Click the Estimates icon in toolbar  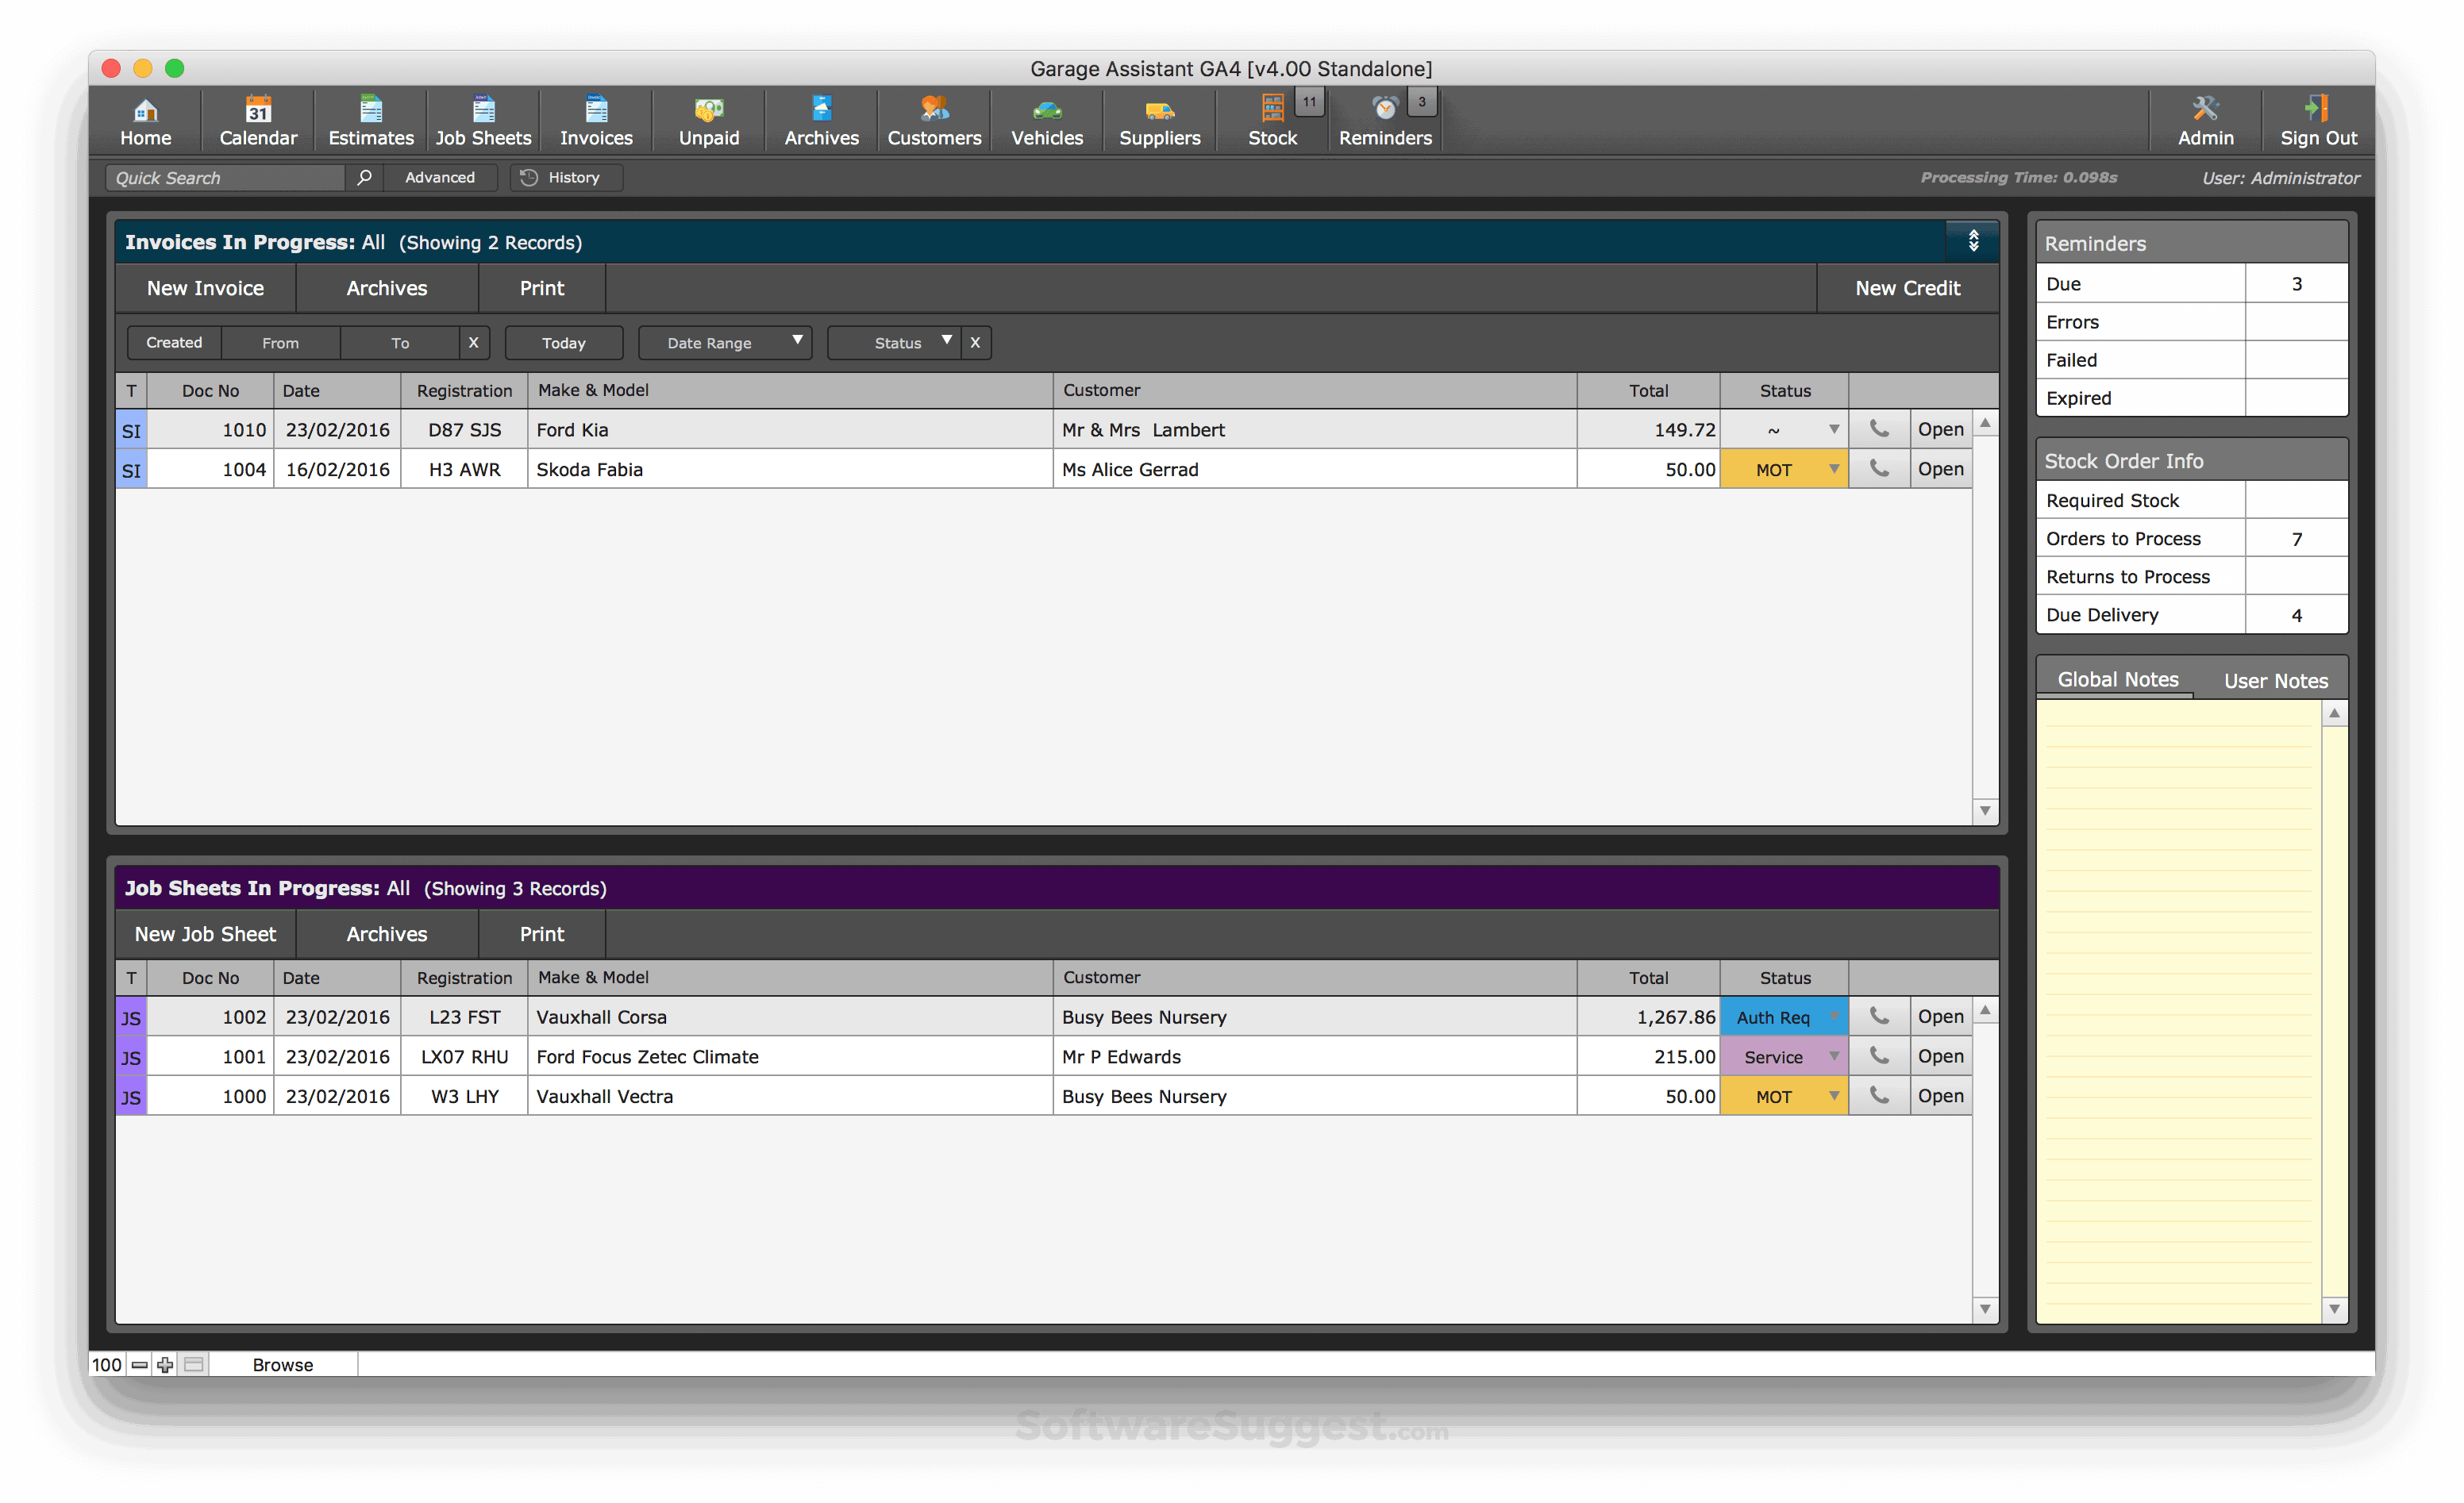371,110
